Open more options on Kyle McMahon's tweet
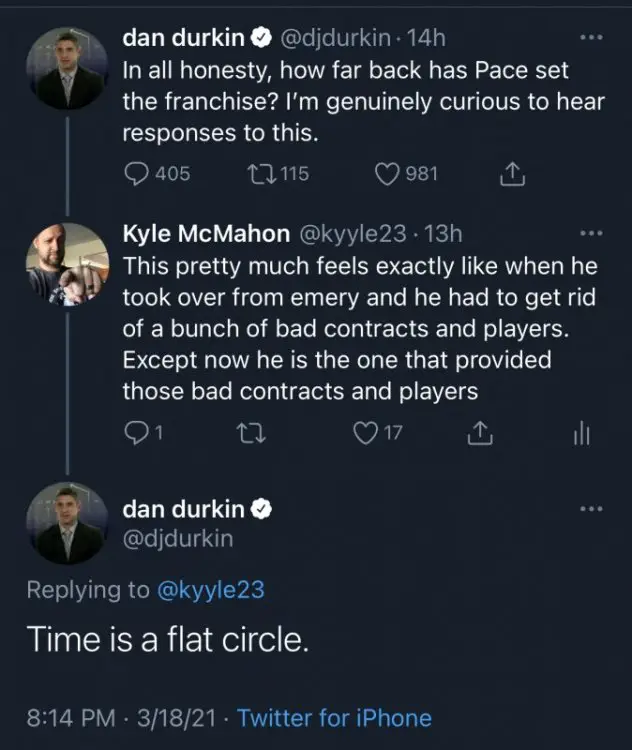This screenshot has width=632, height=750. pos(591,233)
